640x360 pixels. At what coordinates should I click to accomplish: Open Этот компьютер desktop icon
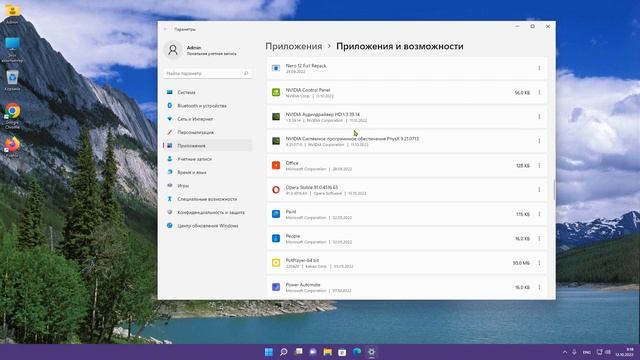tap(12, 49)
